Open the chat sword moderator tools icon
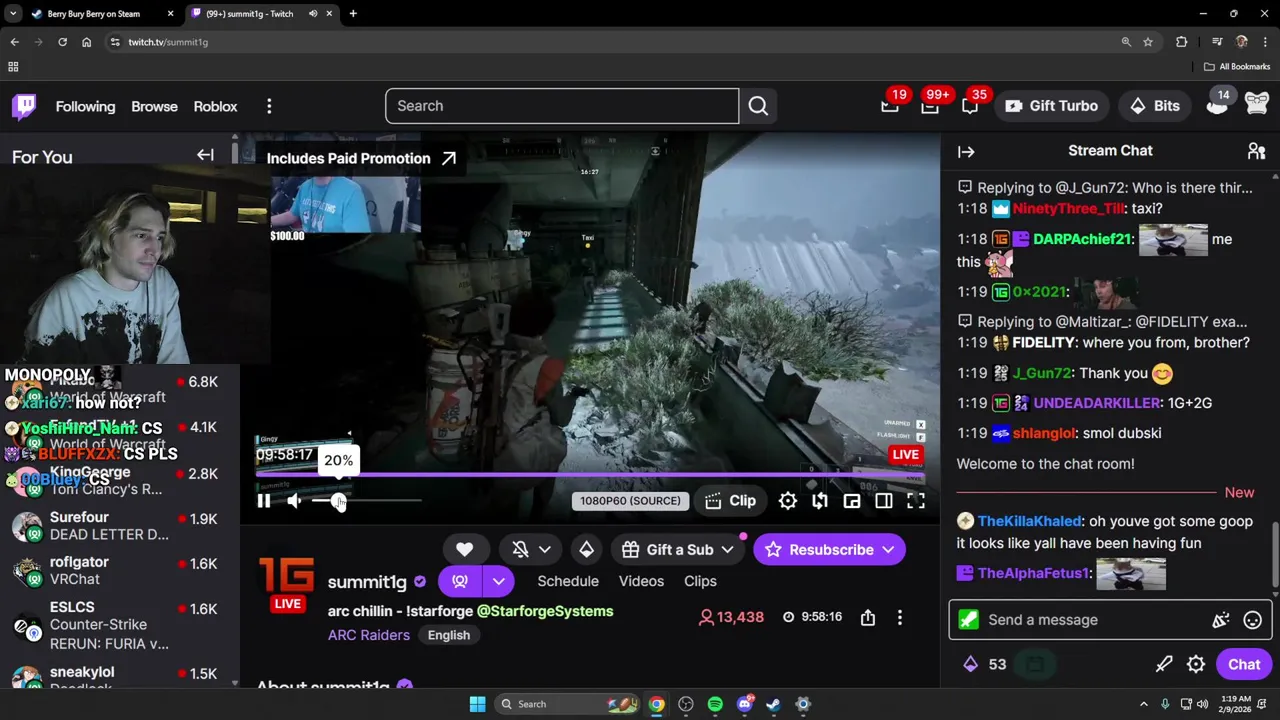Viewport: 1280px width, 720px height. [1164, 664]
